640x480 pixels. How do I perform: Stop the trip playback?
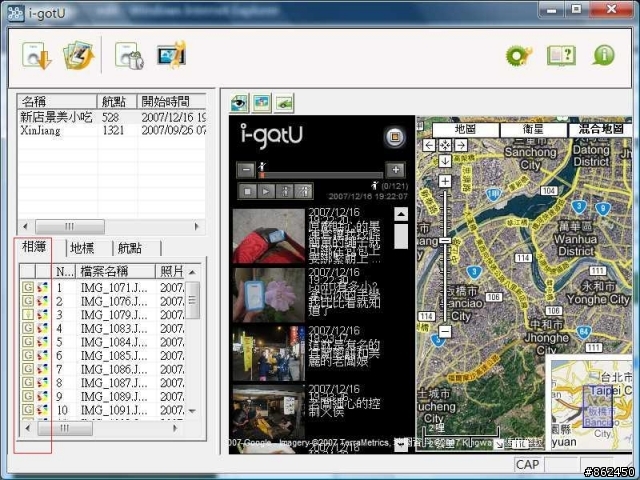click(247, 191)
